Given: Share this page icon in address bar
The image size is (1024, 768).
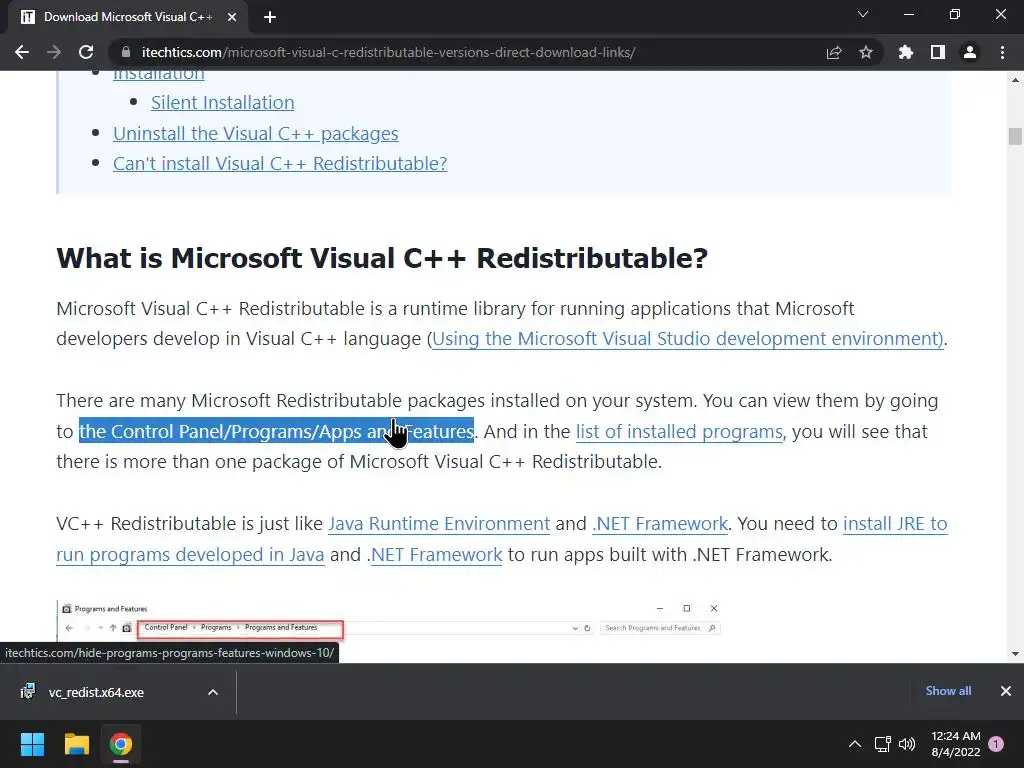Looking at the screenshot, I should point(834,52).
